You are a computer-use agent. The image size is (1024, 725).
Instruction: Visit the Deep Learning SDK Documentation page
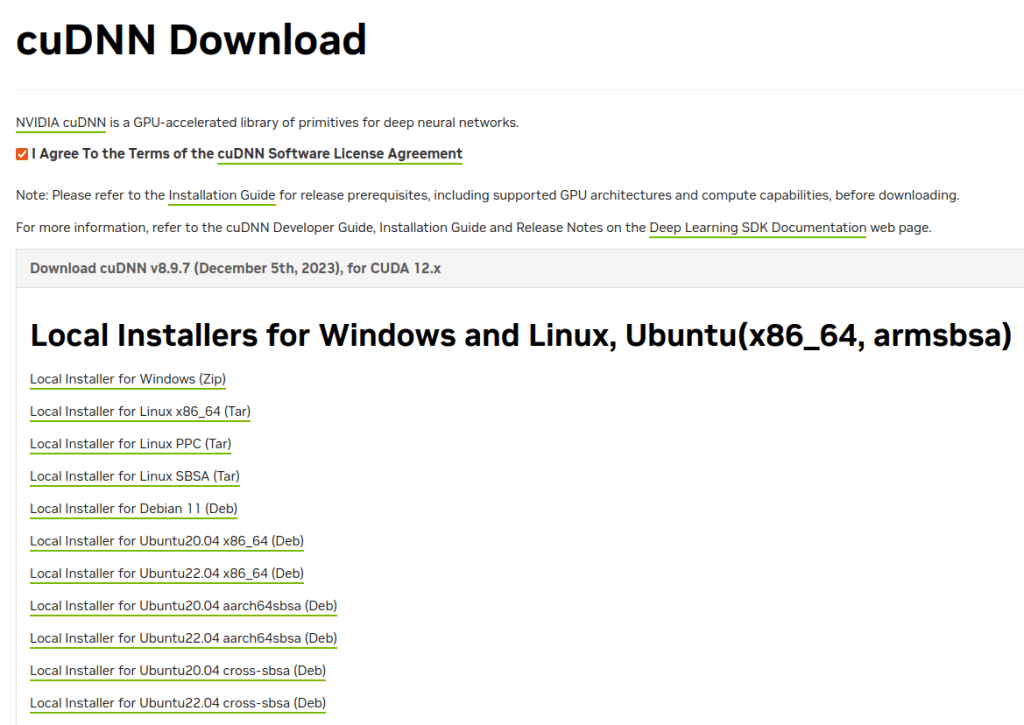(757, 227)
